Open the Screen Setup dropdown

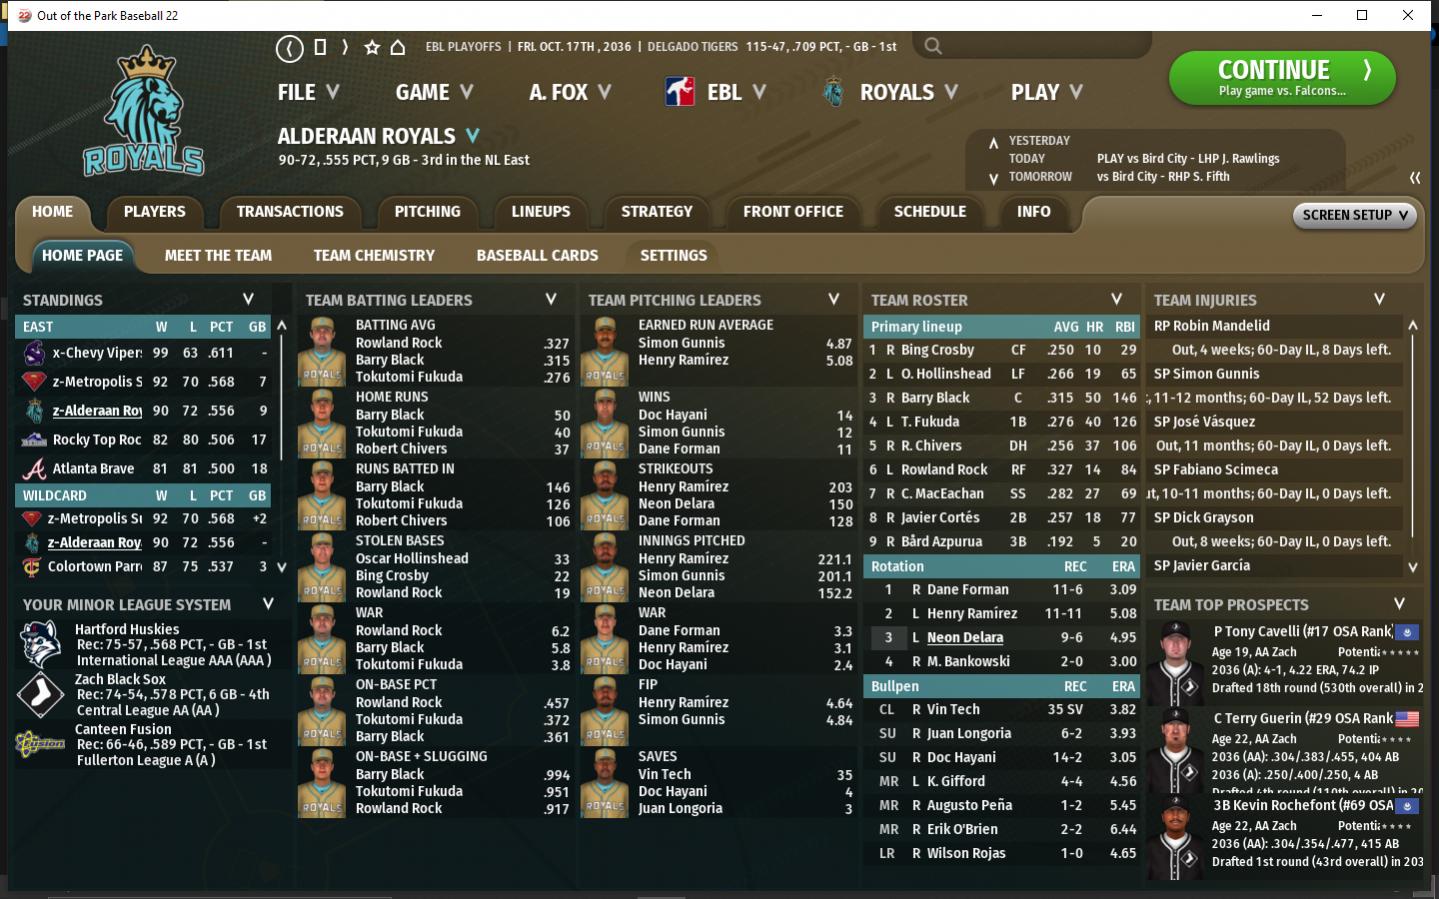[x=1355, y=215]
